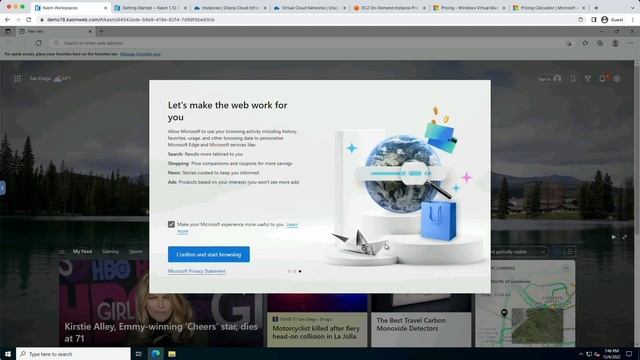Select the Sports feed tab

136,251
